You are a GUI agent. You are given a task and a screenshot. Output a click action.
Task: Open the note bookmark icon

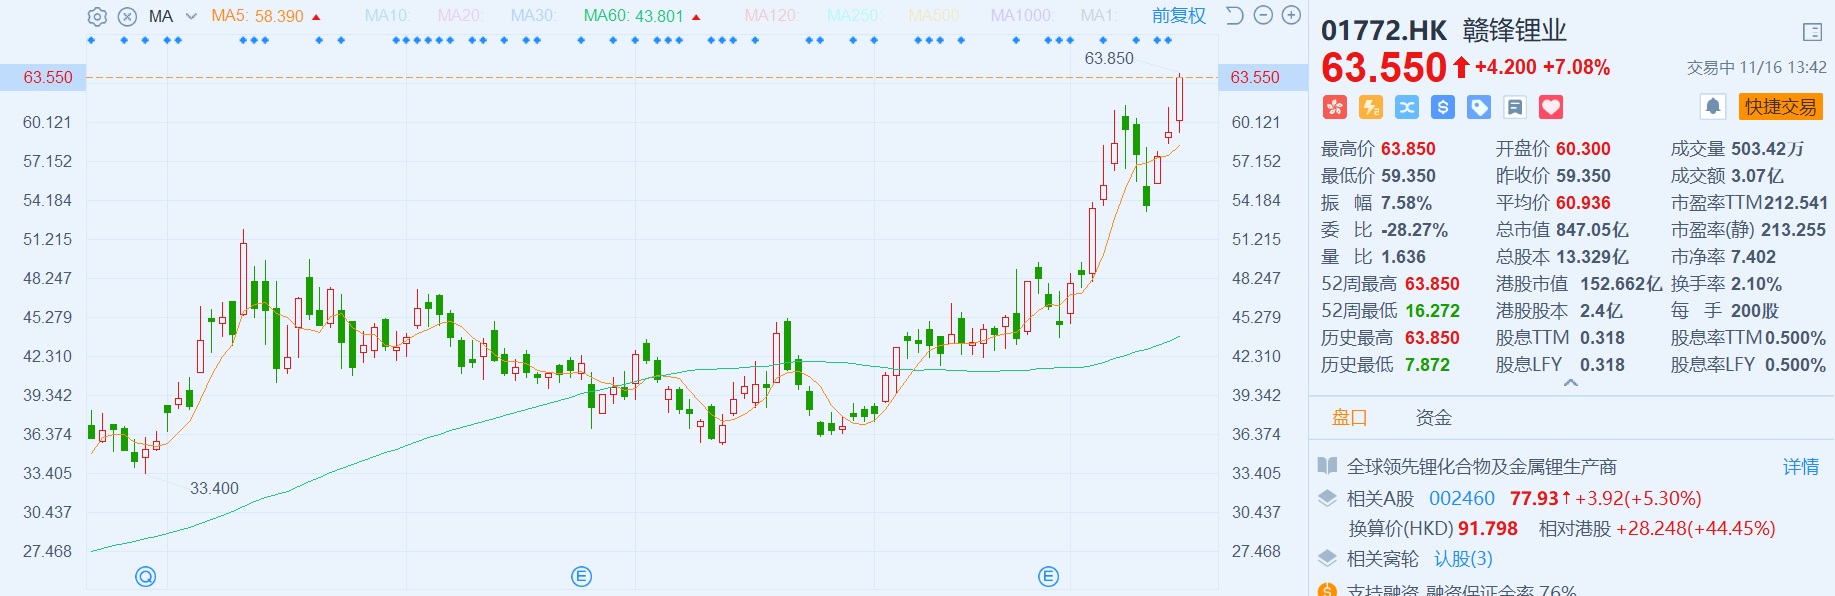click(1515, 107)
